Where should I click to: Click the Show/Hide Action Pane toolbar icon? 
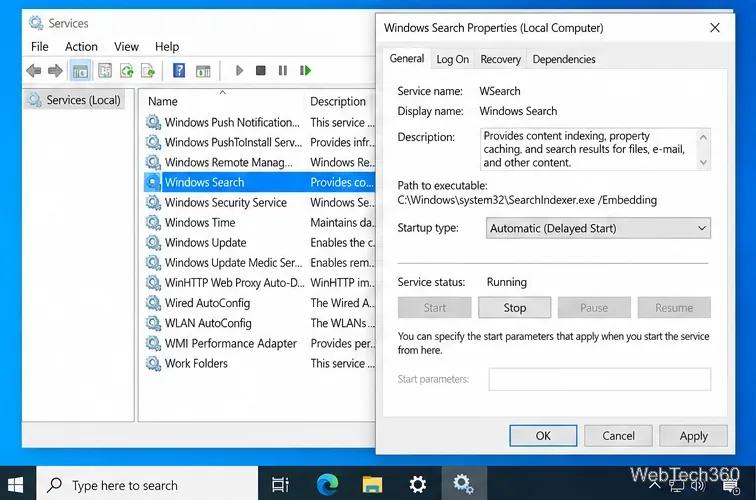click(x=203, y=71)
